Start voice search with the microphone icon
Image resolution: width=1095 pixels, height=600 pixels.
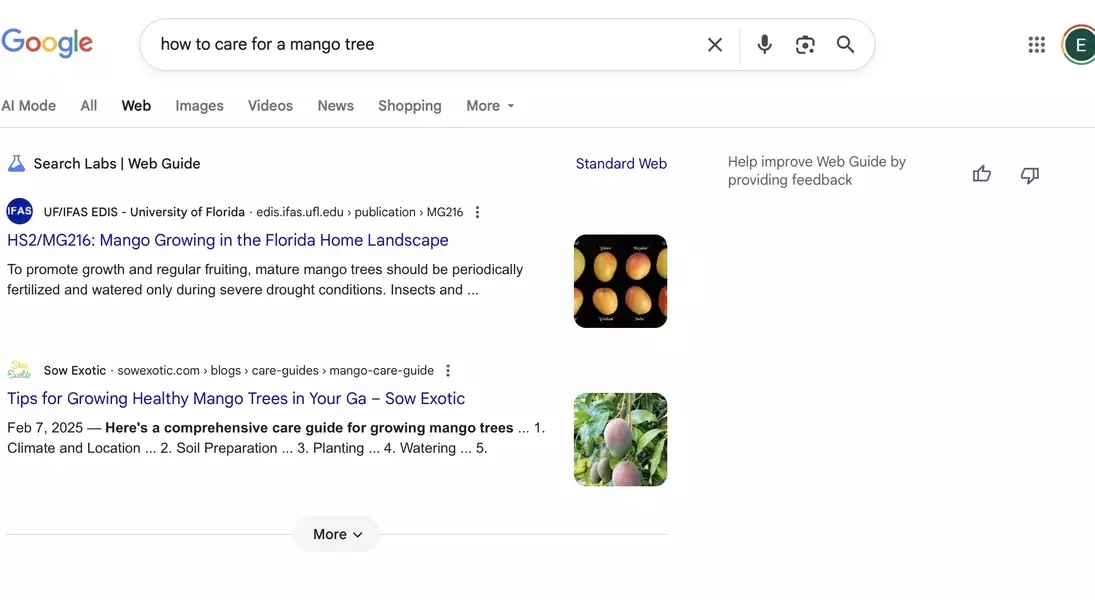pyautogui.click(x=765, y=45)
